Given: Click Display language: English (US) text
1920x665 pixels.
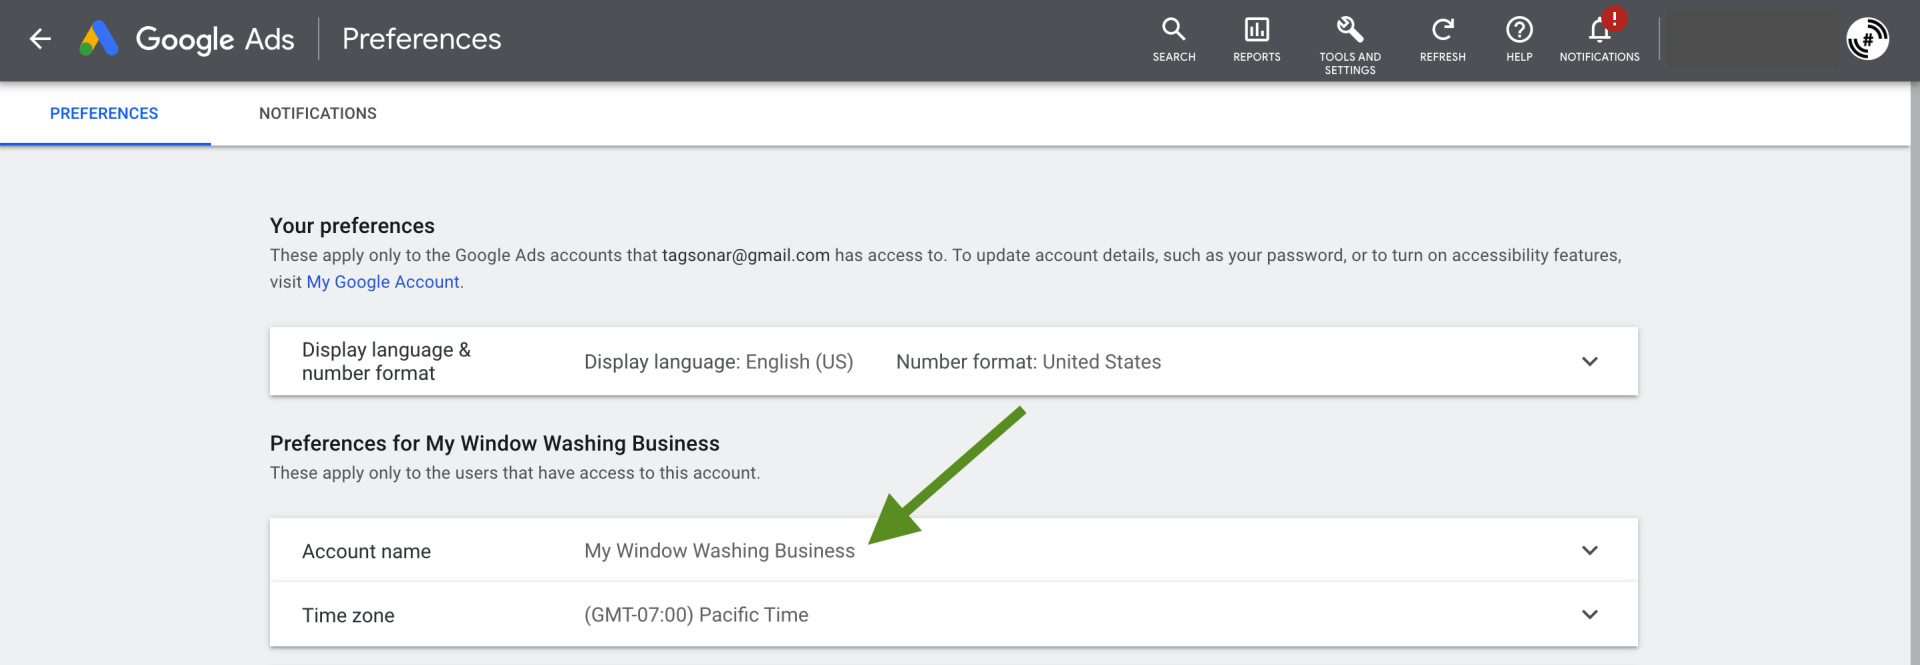Looking at the screenshot, I should pos(719,362).
